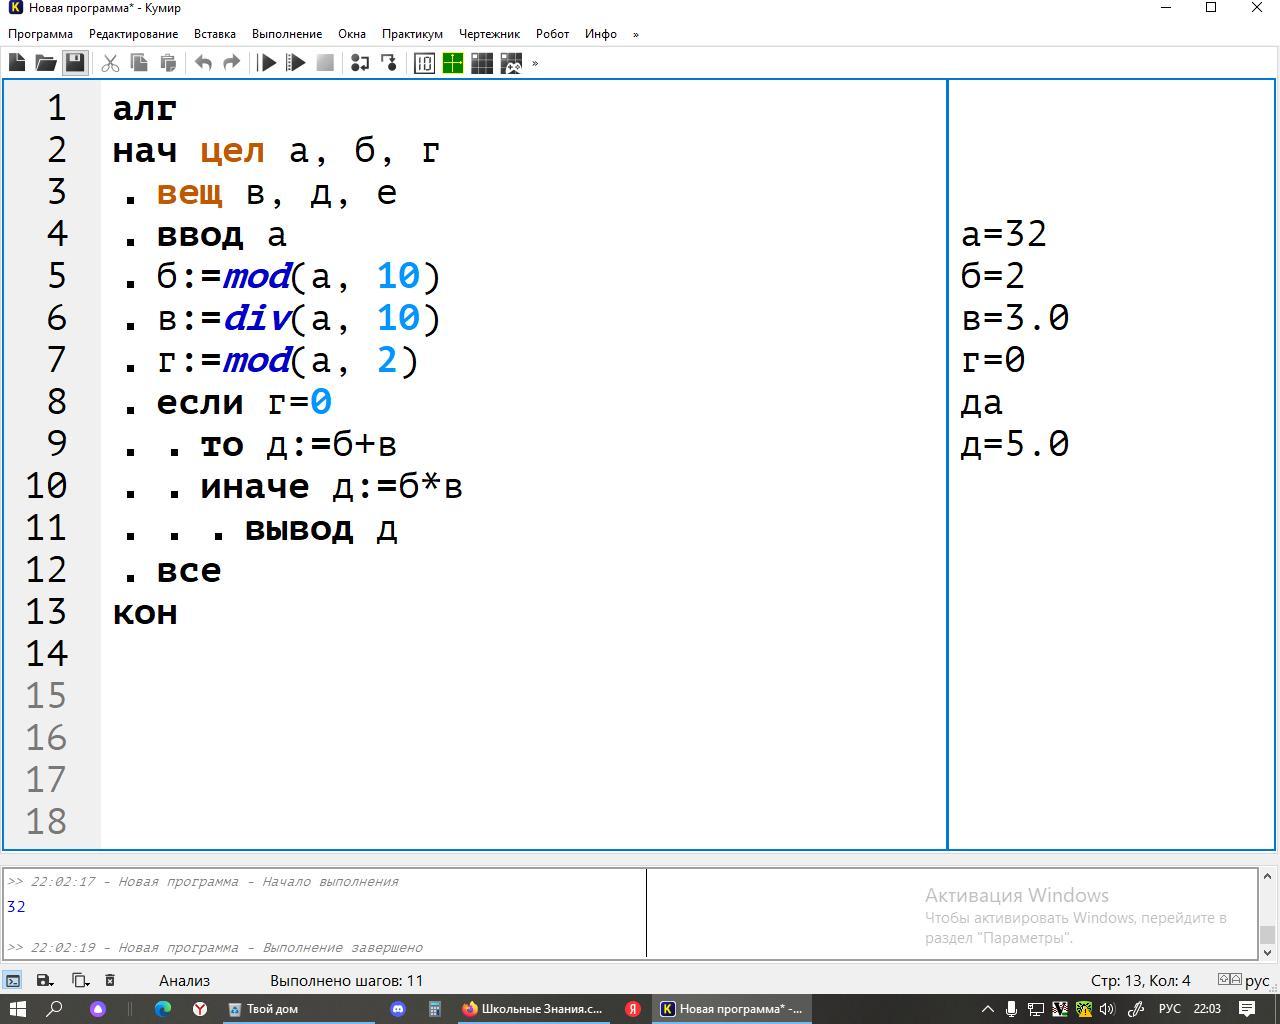This screenshot has width=1280, height=1024.
Task: Save the program using the floppy disk icon
Action: (x=75, y=63)
